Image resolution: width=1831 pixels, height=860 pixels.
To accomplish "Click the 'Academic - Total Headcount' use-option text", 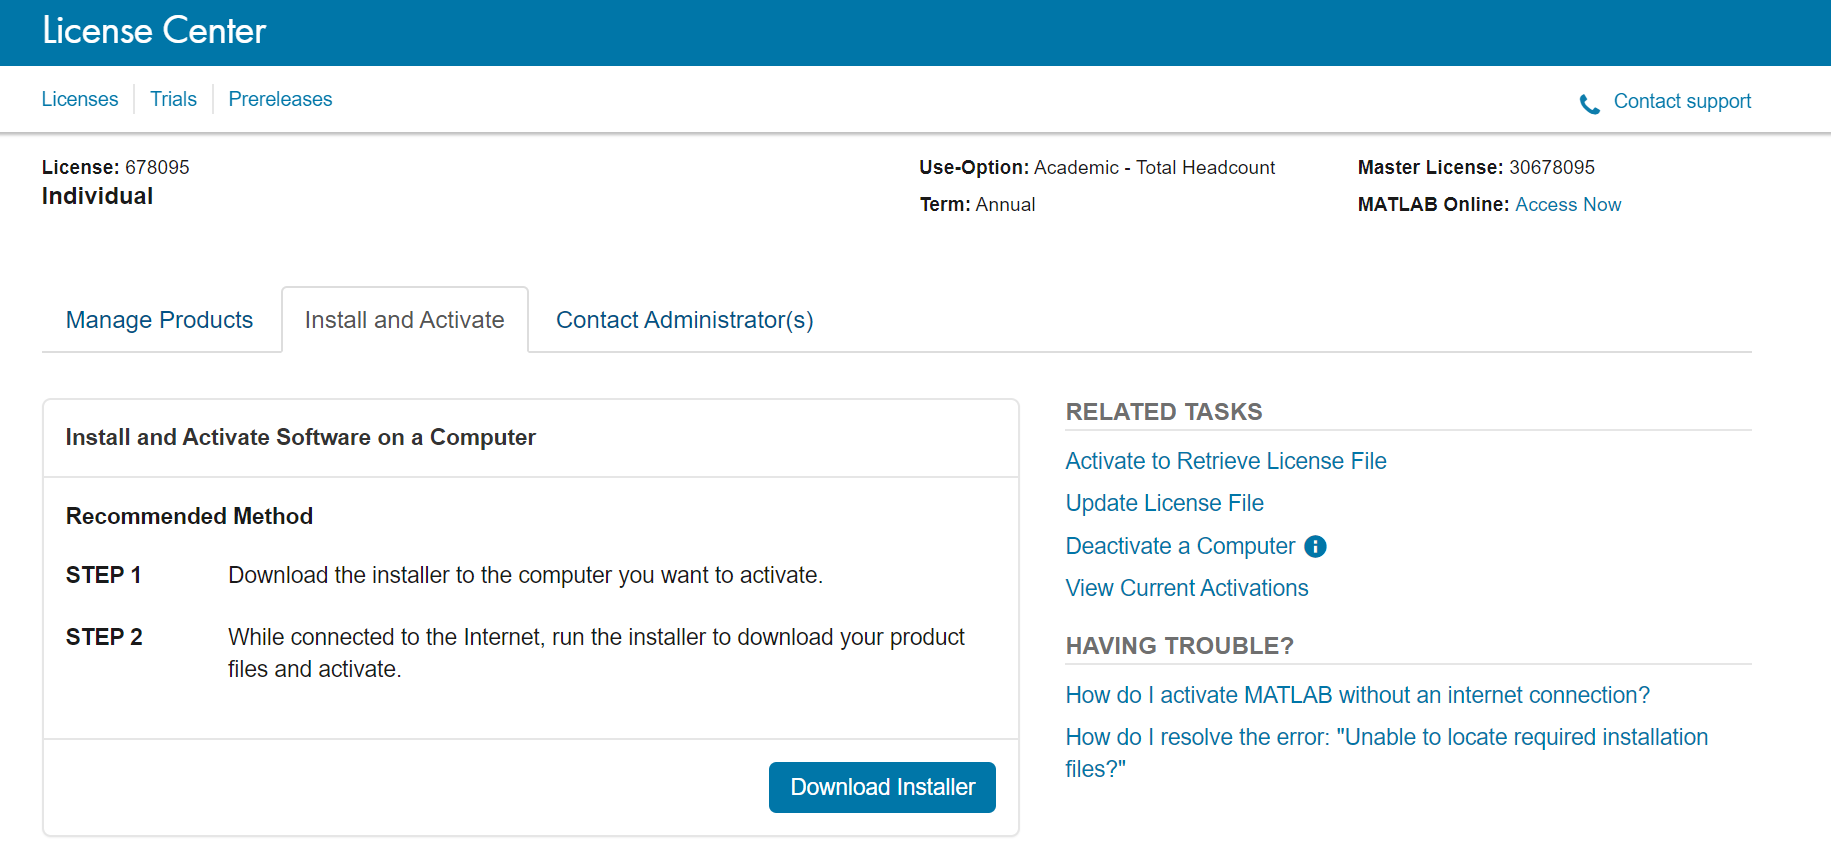I will tap(1155, 167).
